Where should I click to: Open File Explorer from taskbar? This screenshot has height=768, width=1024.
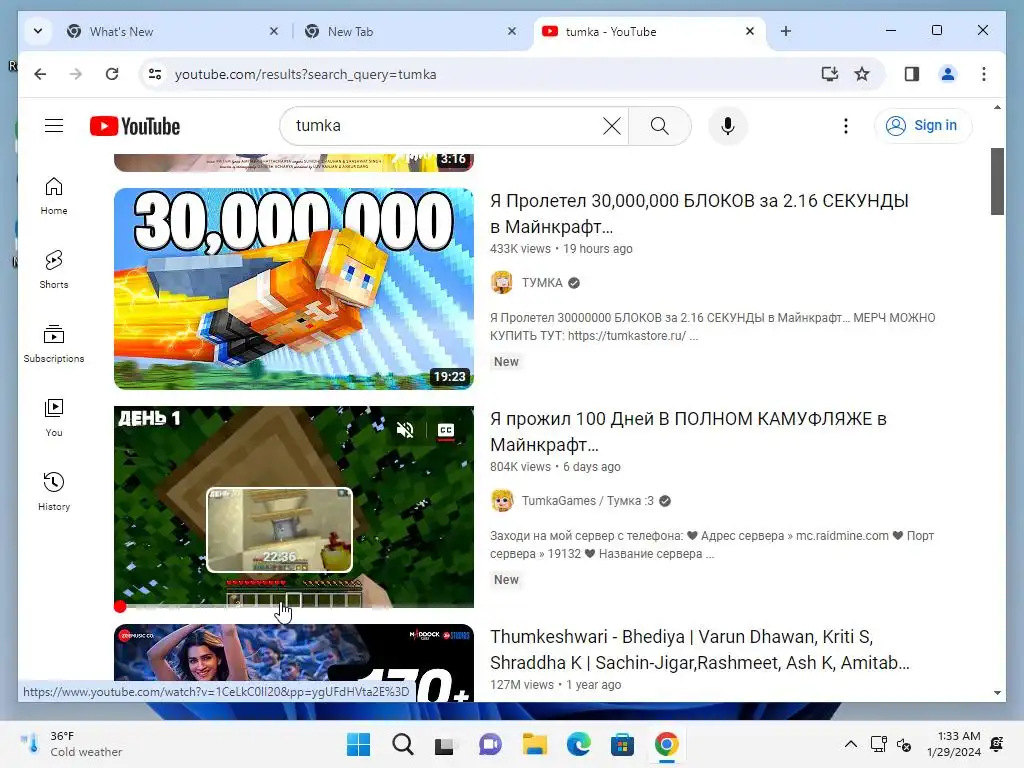point(534,744)
